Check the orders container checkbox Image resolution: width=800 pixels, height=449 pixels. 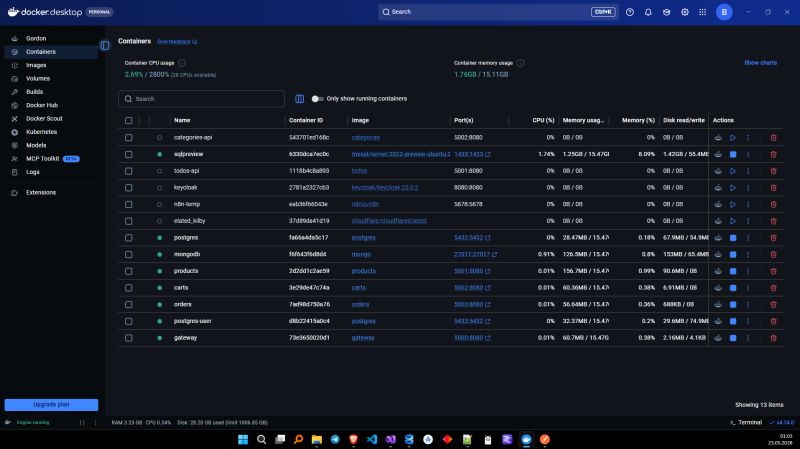click(129, 305)
